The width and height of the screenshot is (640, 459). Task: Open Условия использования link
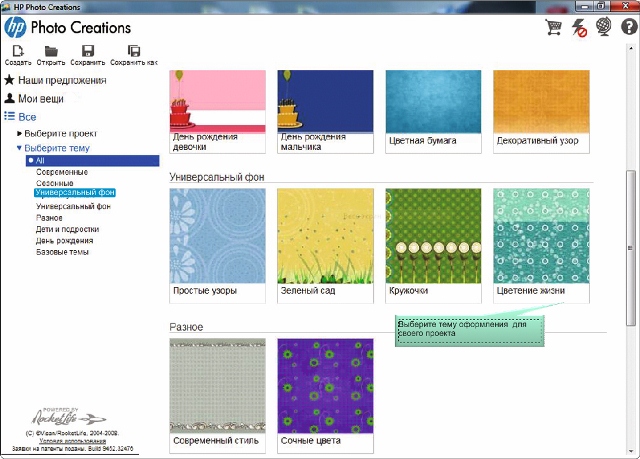point(73,441)
